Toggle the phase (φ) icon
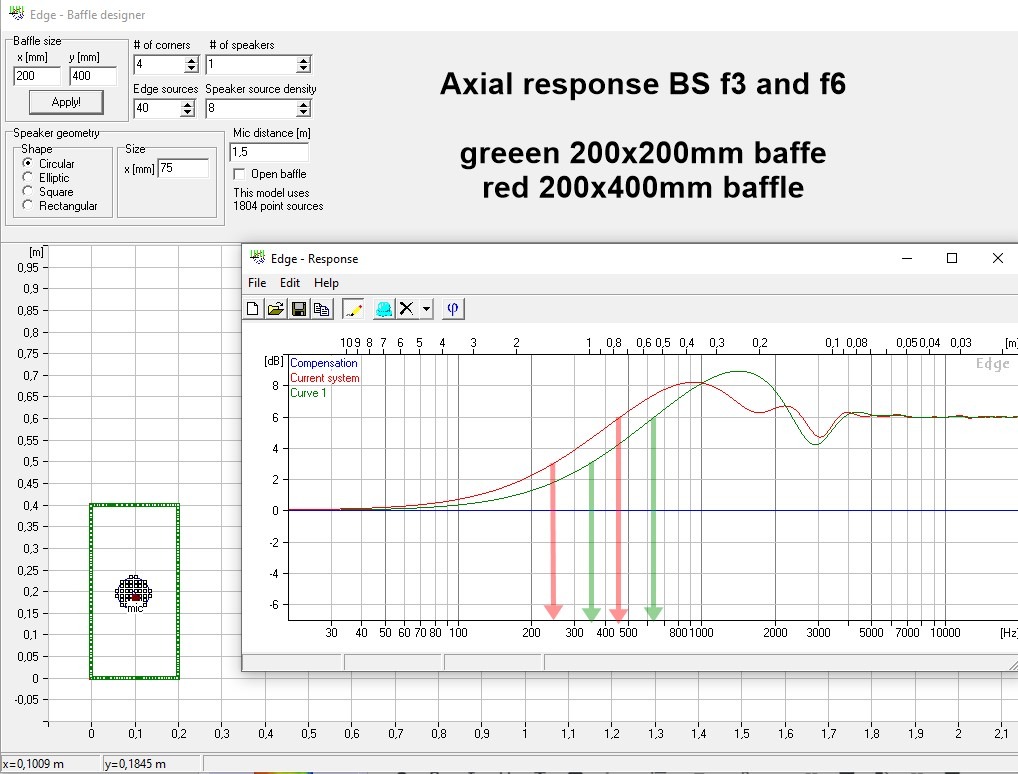This screenshot has width=1018, height=774. coord(453,309)
